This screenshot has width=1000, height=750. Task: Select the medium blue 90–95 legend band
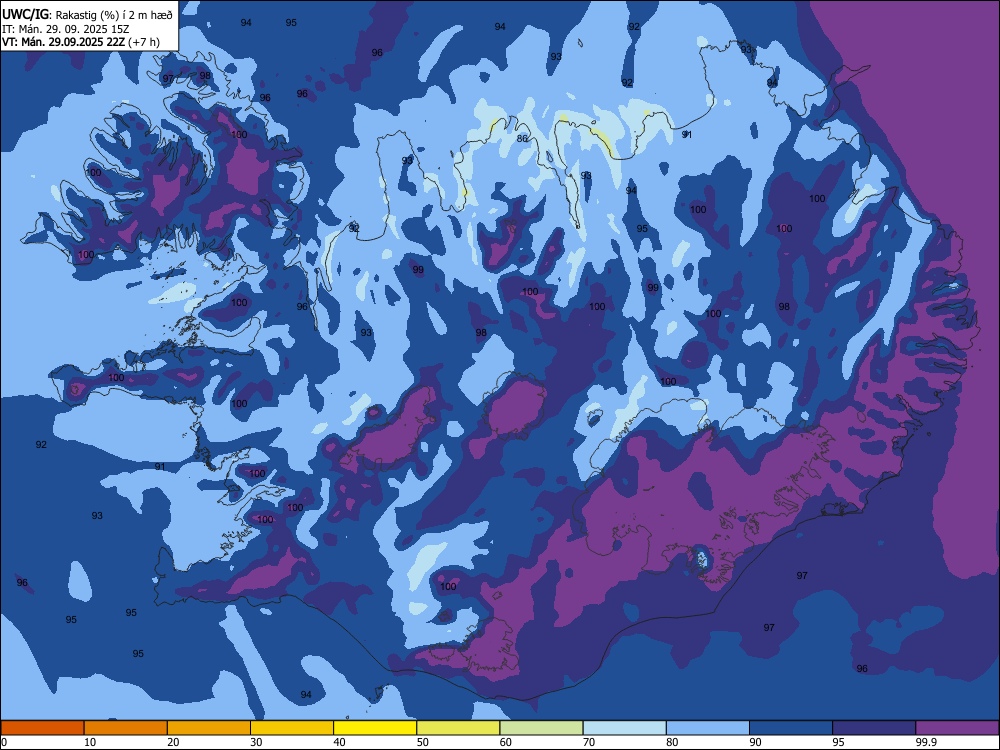[x=791, y=728]
